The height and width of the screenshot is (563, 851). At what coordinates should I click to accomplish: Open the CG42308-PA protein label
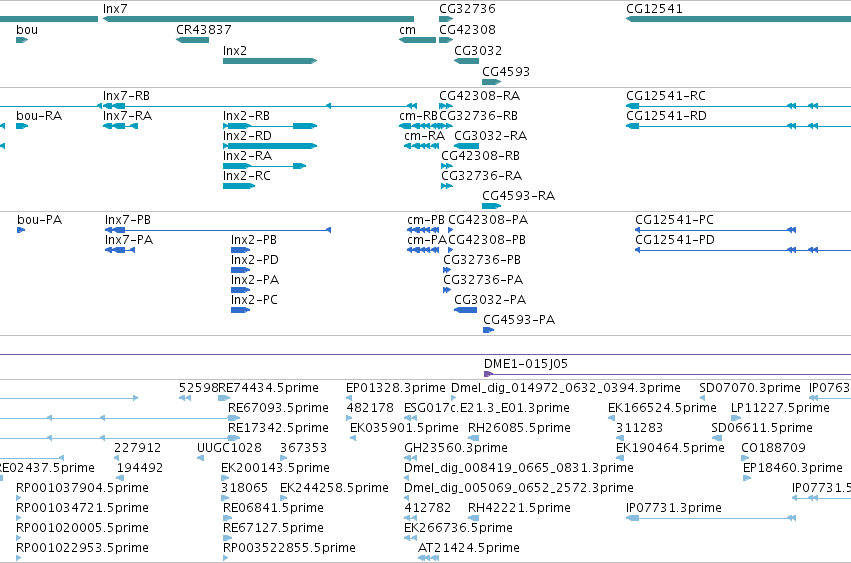tap(488, 220)
